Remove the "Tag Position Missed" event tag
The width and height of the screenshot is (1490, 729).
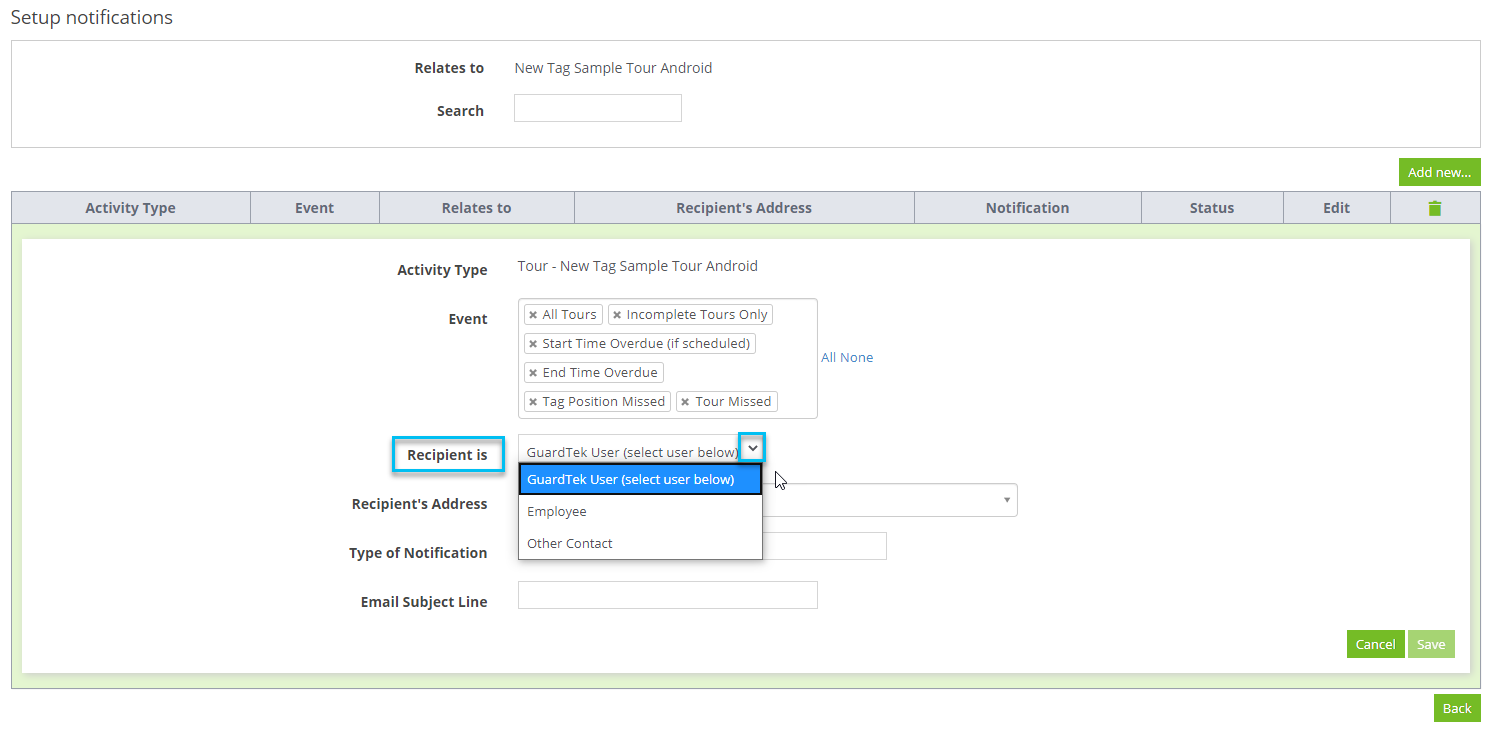[x=533, y=401]
